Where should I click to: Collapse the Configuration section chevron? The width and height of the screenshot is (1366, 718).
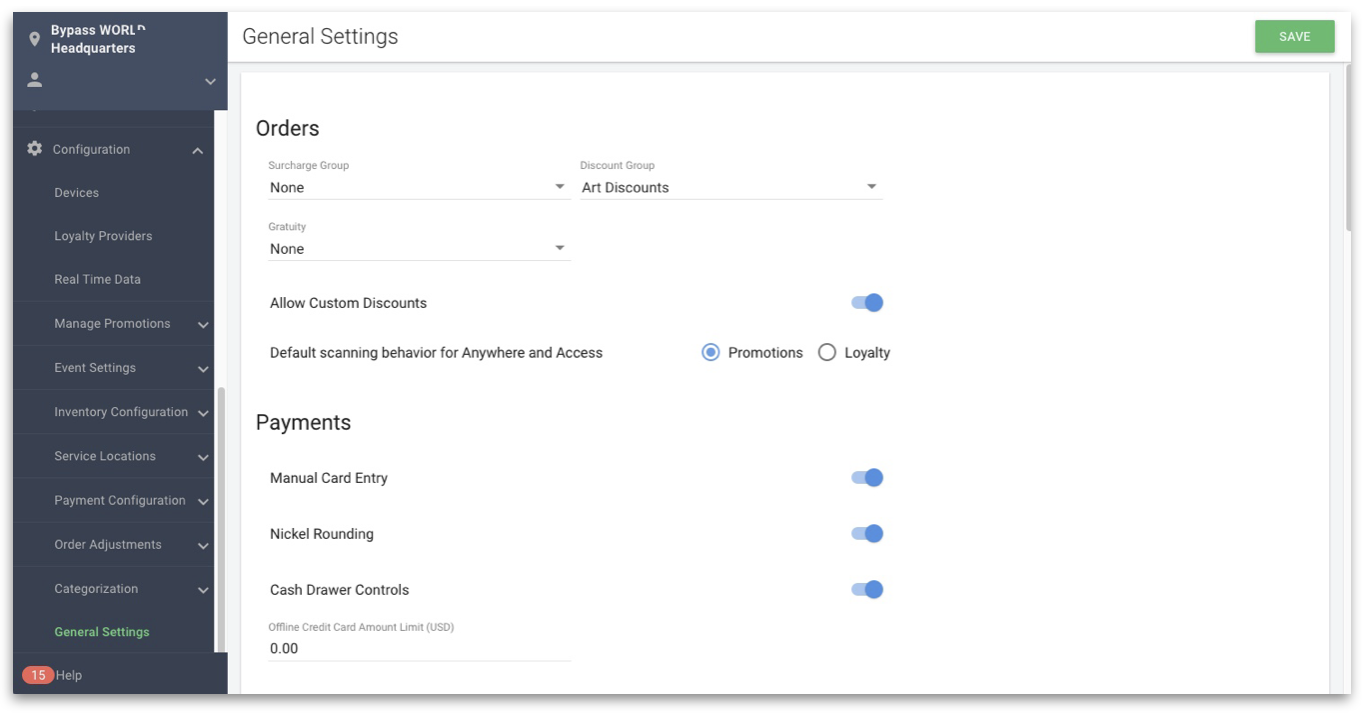(198, 150)
